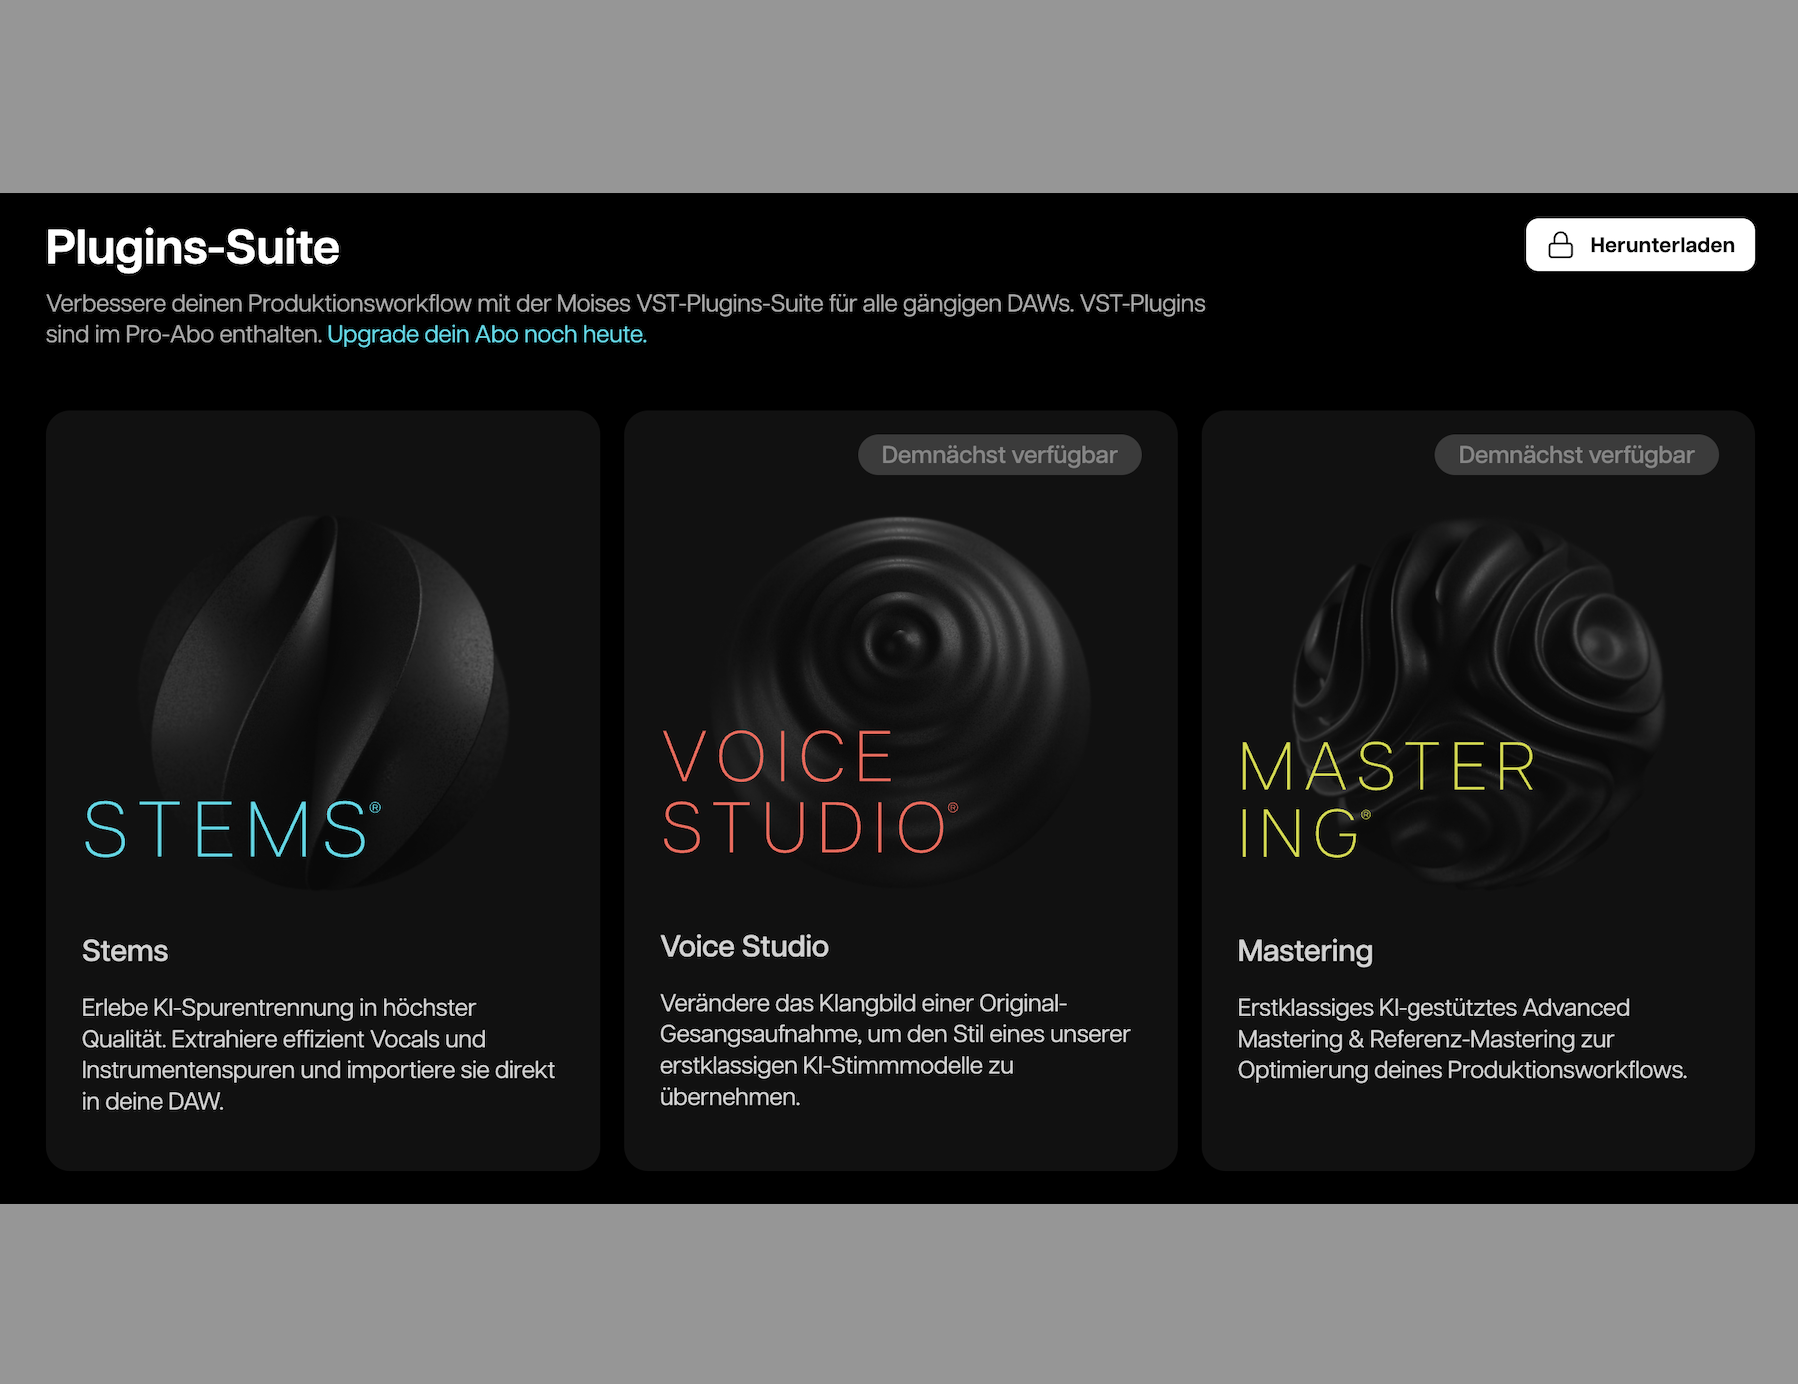Open the 'Upgrade dein Abo noch heute' link
1798x1384 pixels.
(x=487, y=334)
